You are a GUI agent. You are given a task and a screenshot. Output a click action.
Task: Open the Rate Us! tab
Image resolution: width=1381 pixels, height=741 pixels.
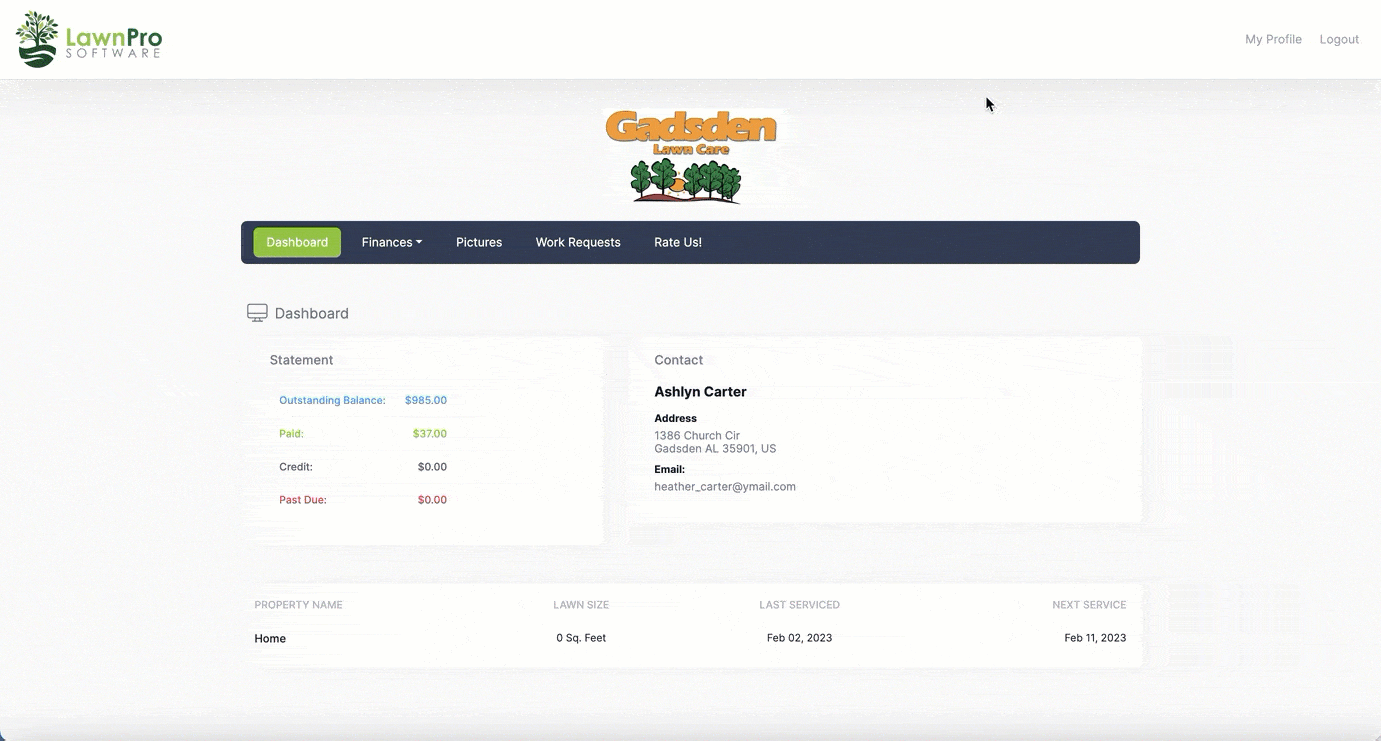click(678, 242)
